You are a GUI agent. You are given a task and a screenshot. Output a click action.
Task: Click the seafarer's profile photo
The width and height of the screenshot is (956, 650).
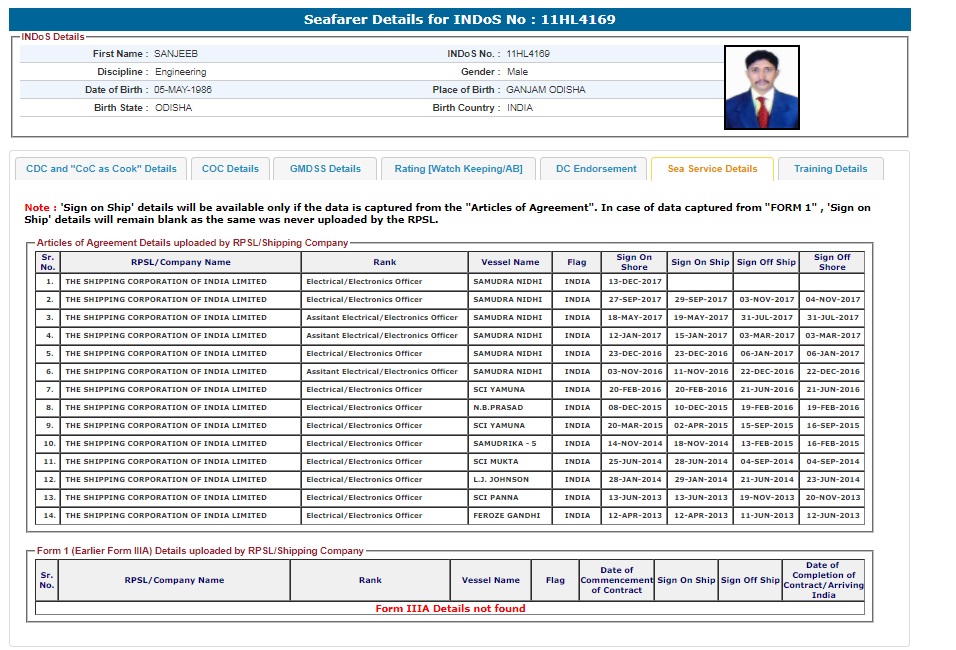761,88
